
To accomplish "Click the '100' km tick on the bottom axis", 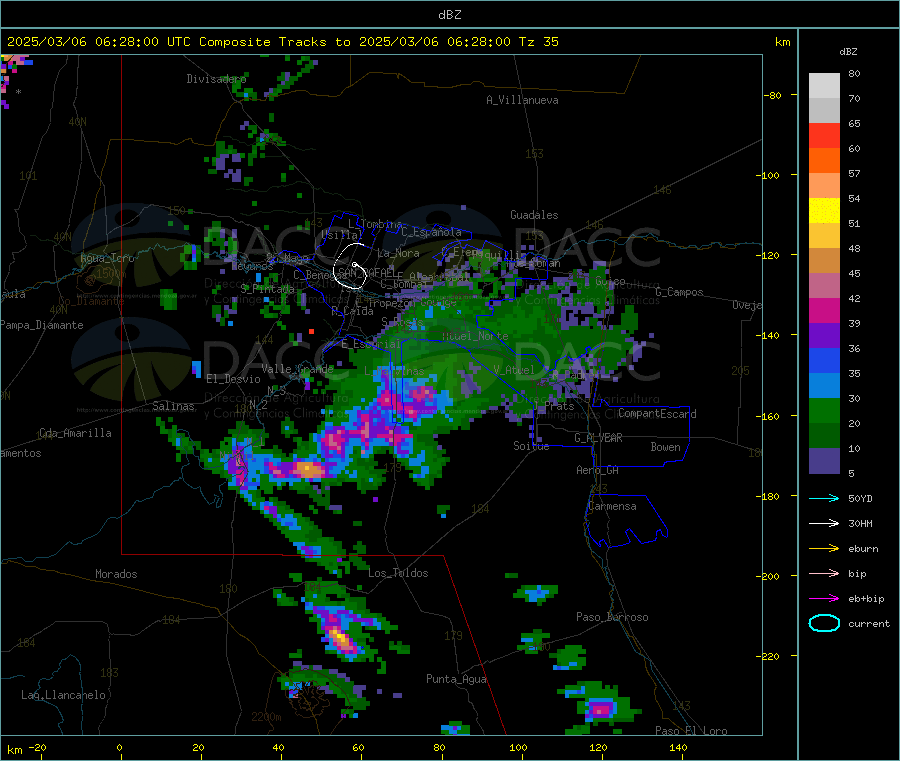I will tap(518, 747).
